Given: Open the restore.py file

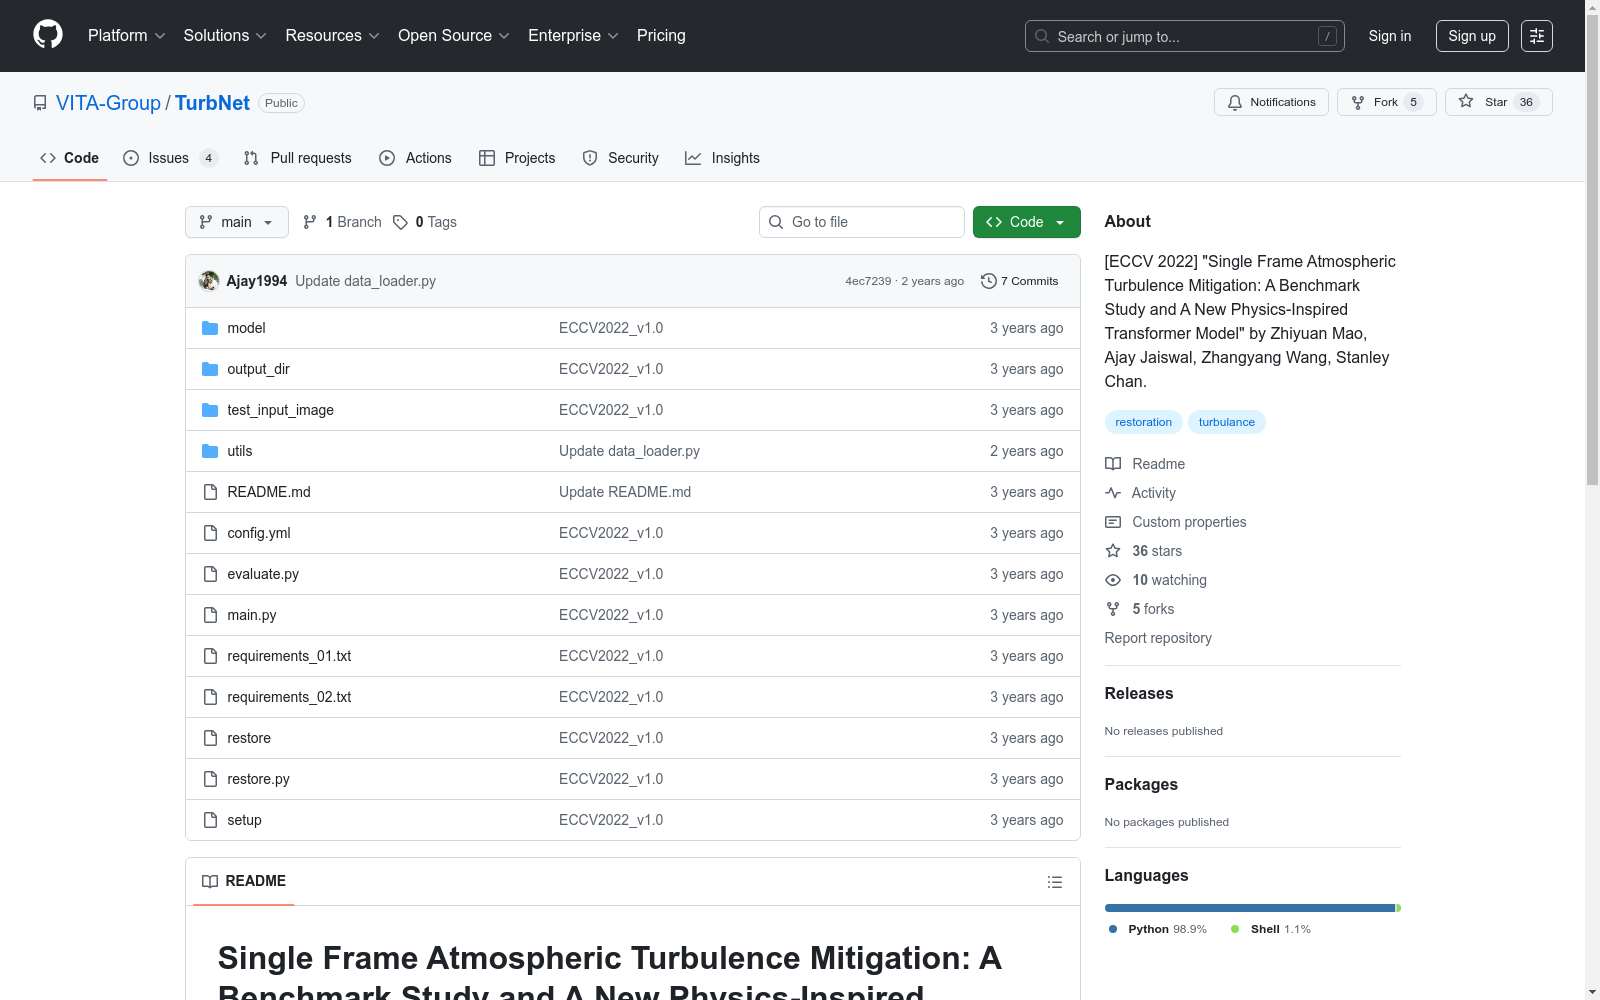Looking at the screenshot, I should point(258,779).
